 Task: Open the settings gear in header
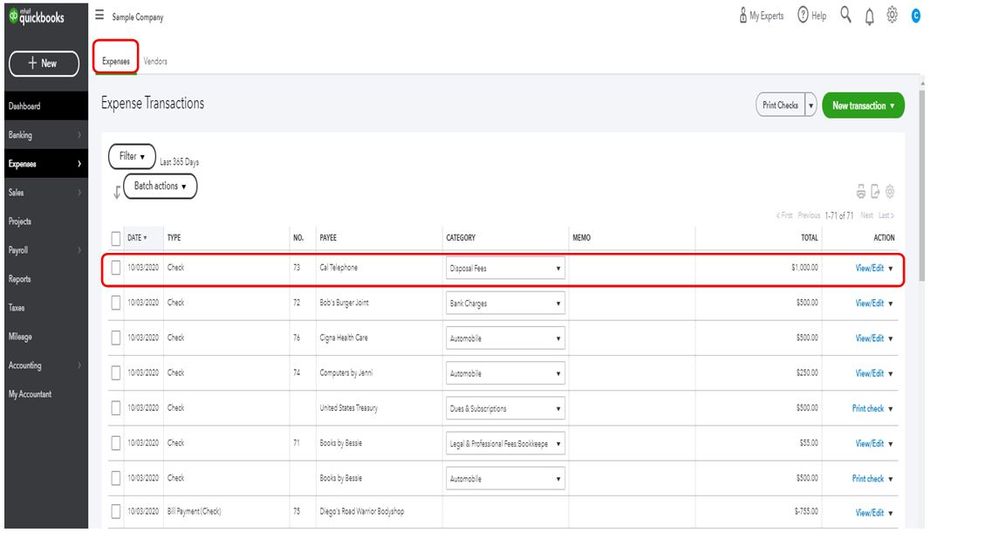click(x=892, y=15)
